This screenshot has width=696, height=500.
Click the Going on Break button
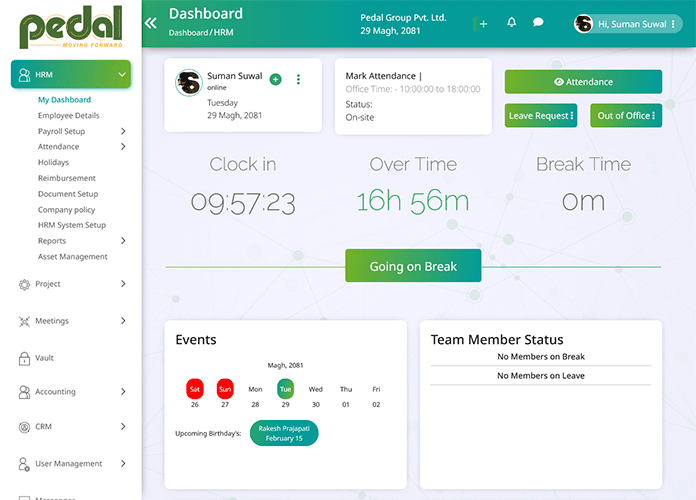[x=413, y=266]
